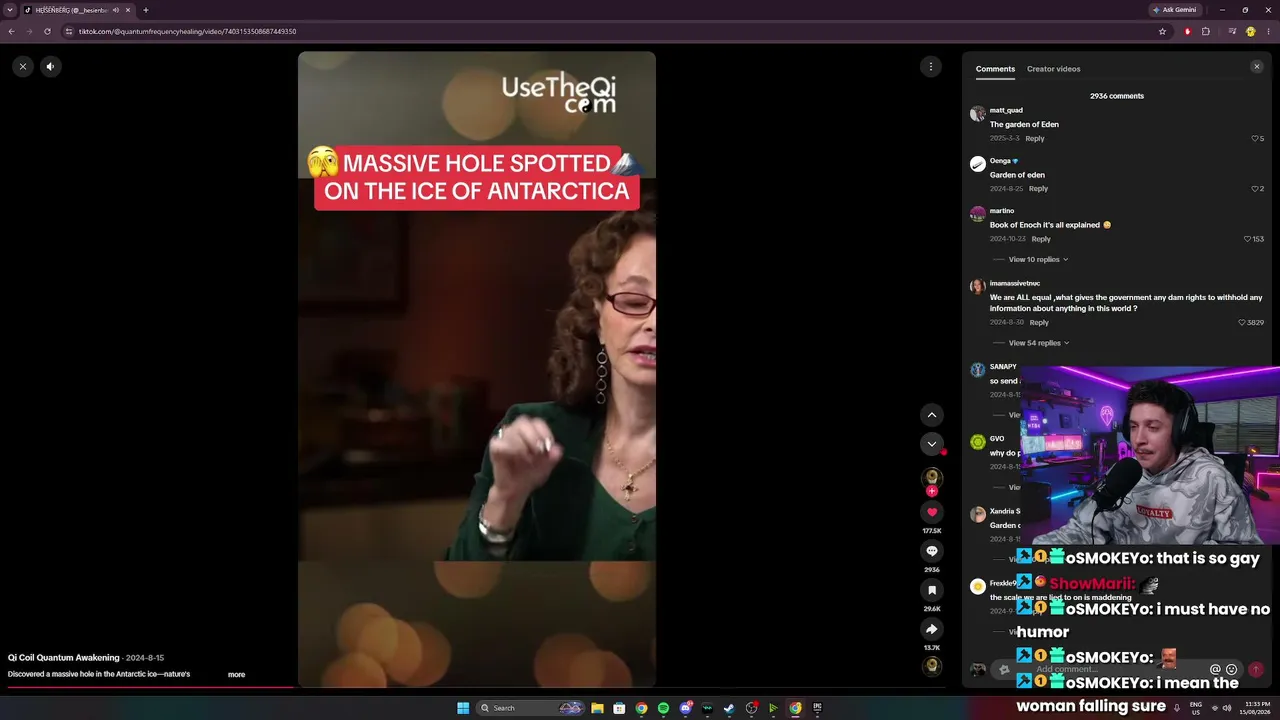Open File Explorer from the taskbar
Screen dimensions: 1280x720
[597, 708]
